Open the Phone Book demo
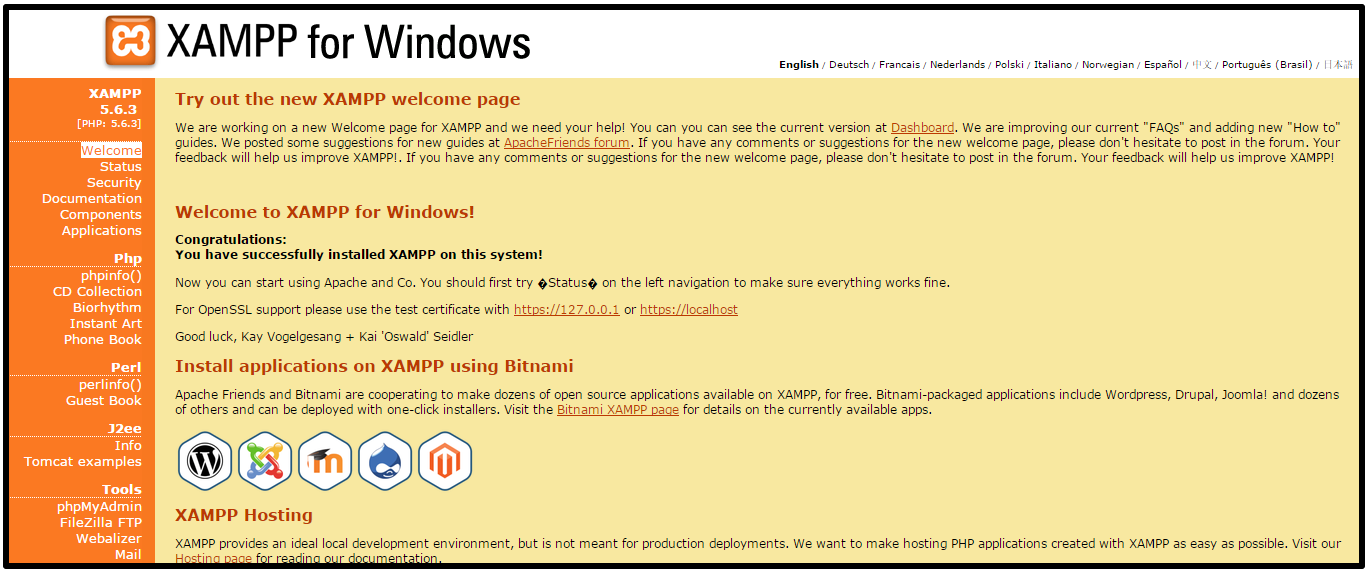 [x=103, y=340]
